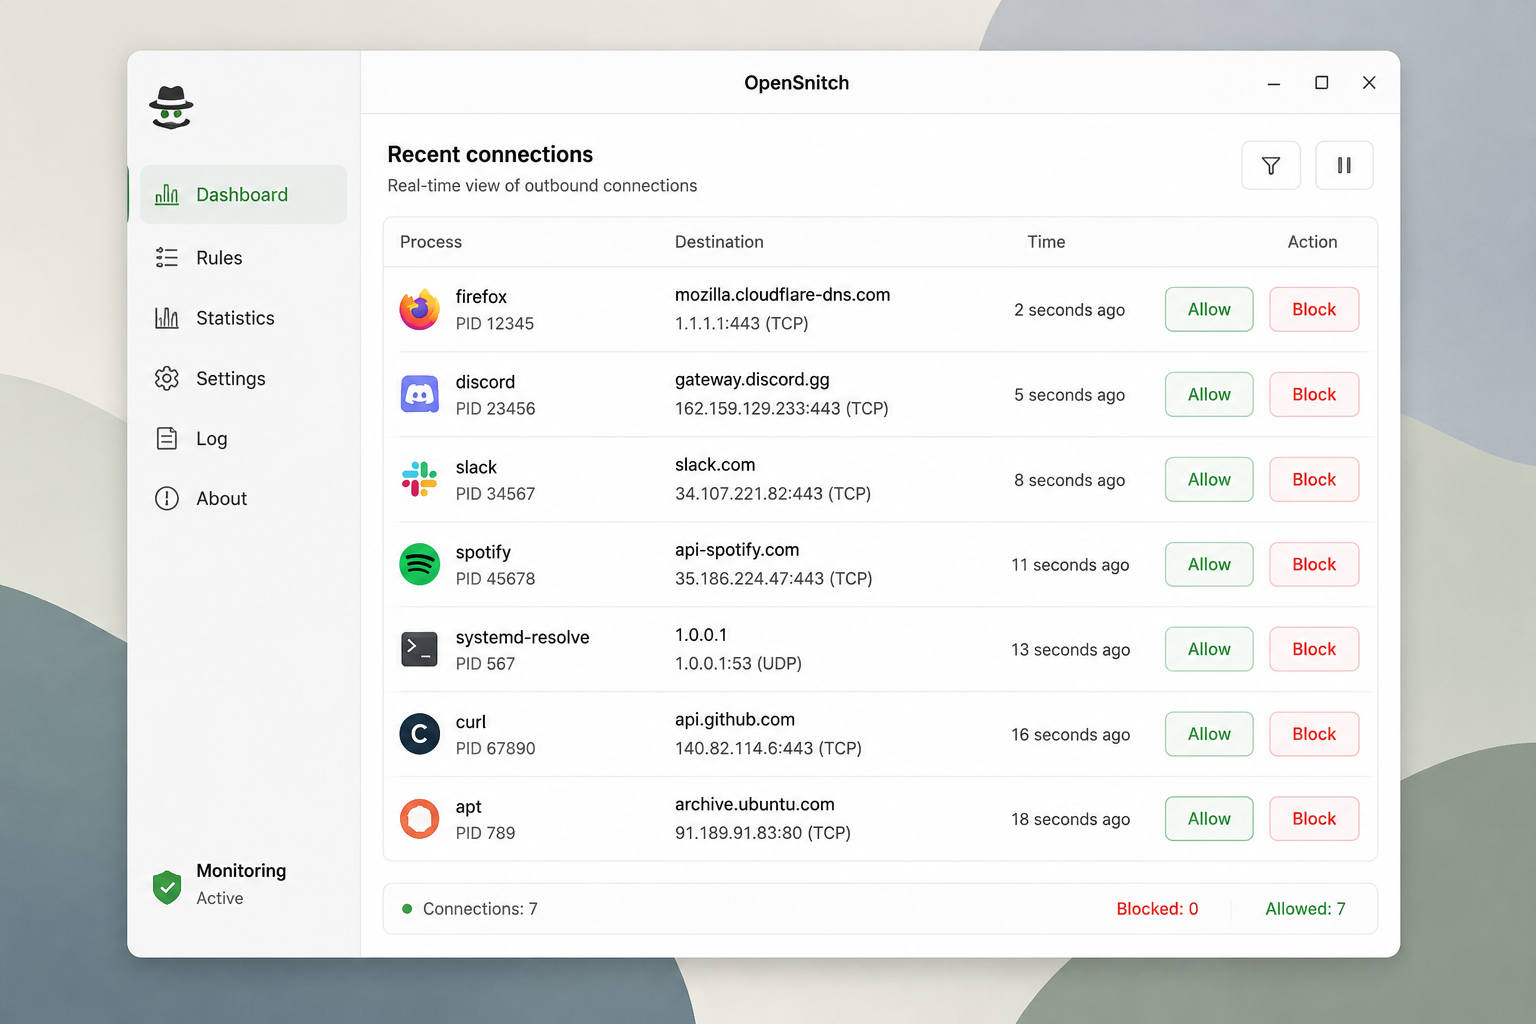The height and width of the screenshot is (1024, 1536).
Task: Block the apt connection
Action: point(1314,818)
